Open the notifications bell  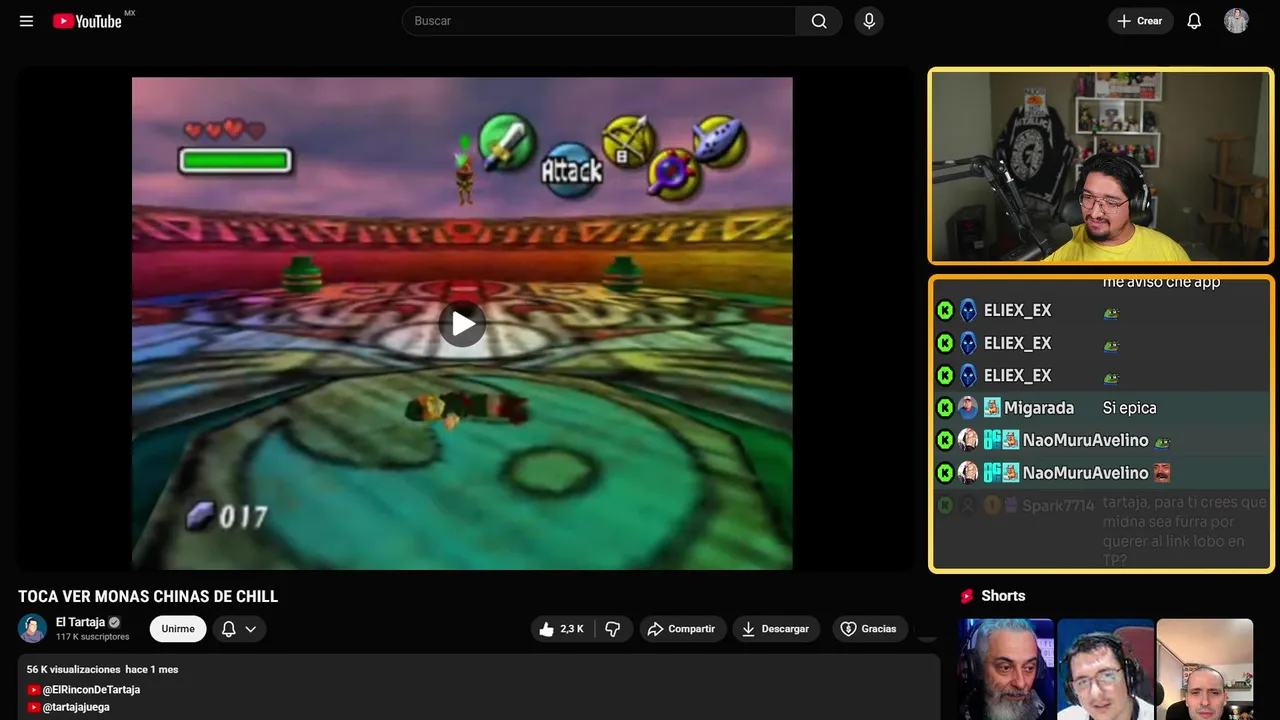pos(1194,21)
